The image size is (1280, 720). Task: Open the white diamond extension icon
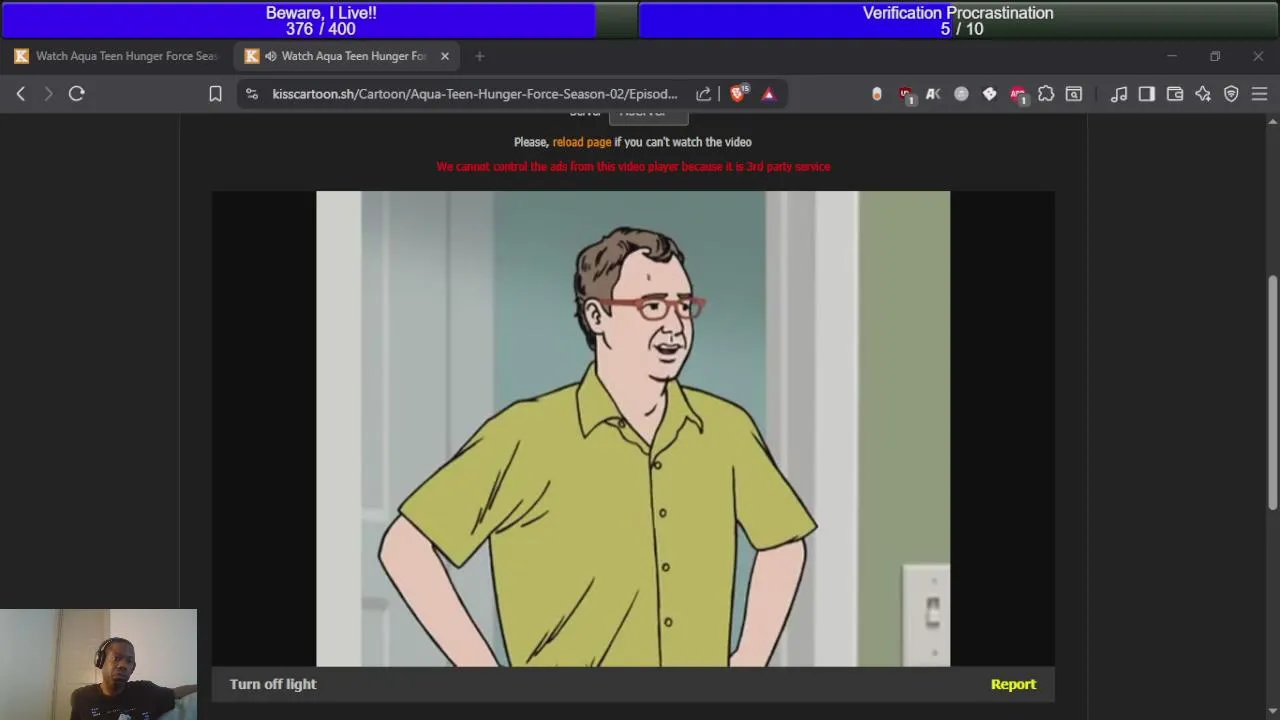989,94
